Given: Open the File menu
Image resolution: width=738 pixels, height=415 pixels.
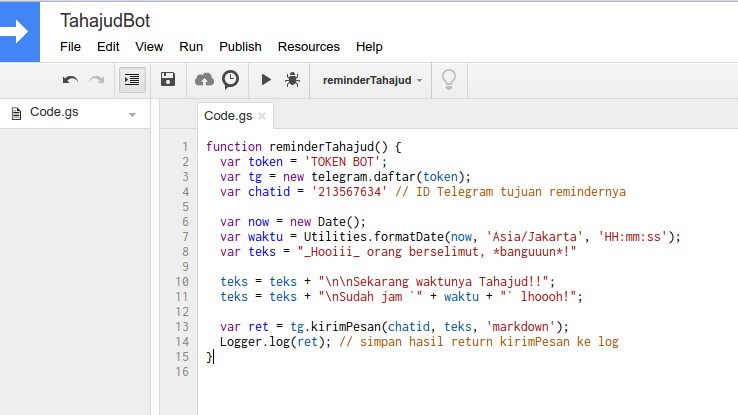Looking at the screenshot, I should pos(70,46).
